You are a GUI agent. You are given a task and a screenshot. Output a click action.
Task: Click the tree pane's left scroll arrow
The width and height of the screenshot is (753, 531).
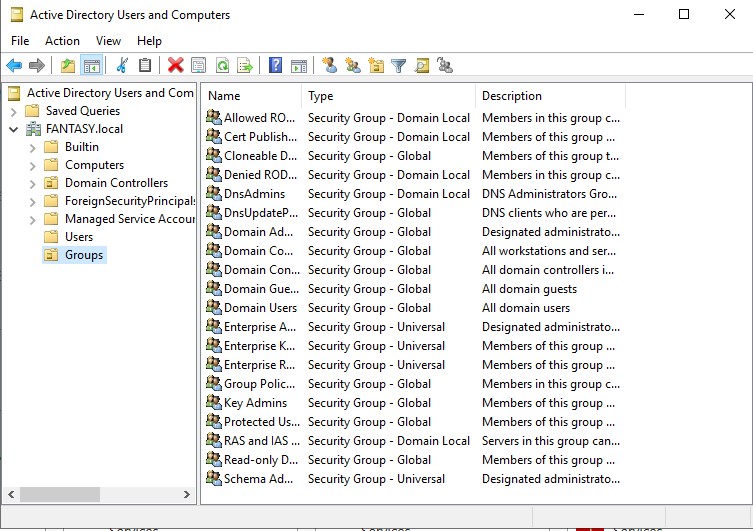(x=11, y=494)
